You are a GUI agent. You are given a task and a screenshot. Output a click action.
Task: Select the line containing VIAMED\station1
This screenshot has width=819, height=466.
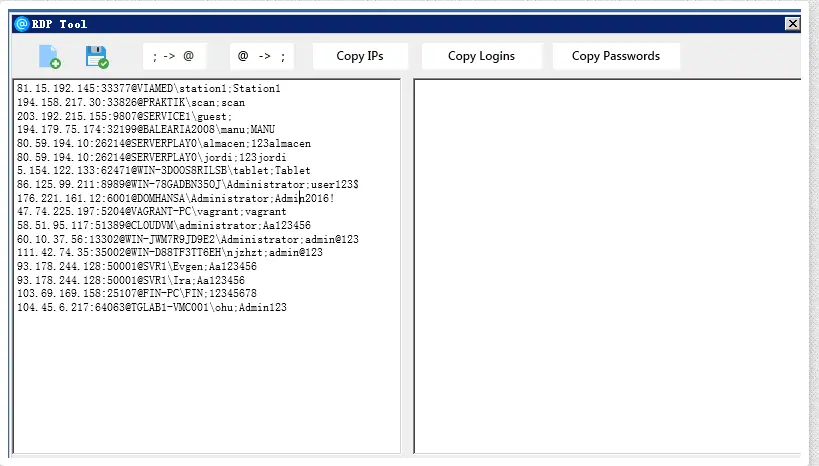[x=149, y=88]
